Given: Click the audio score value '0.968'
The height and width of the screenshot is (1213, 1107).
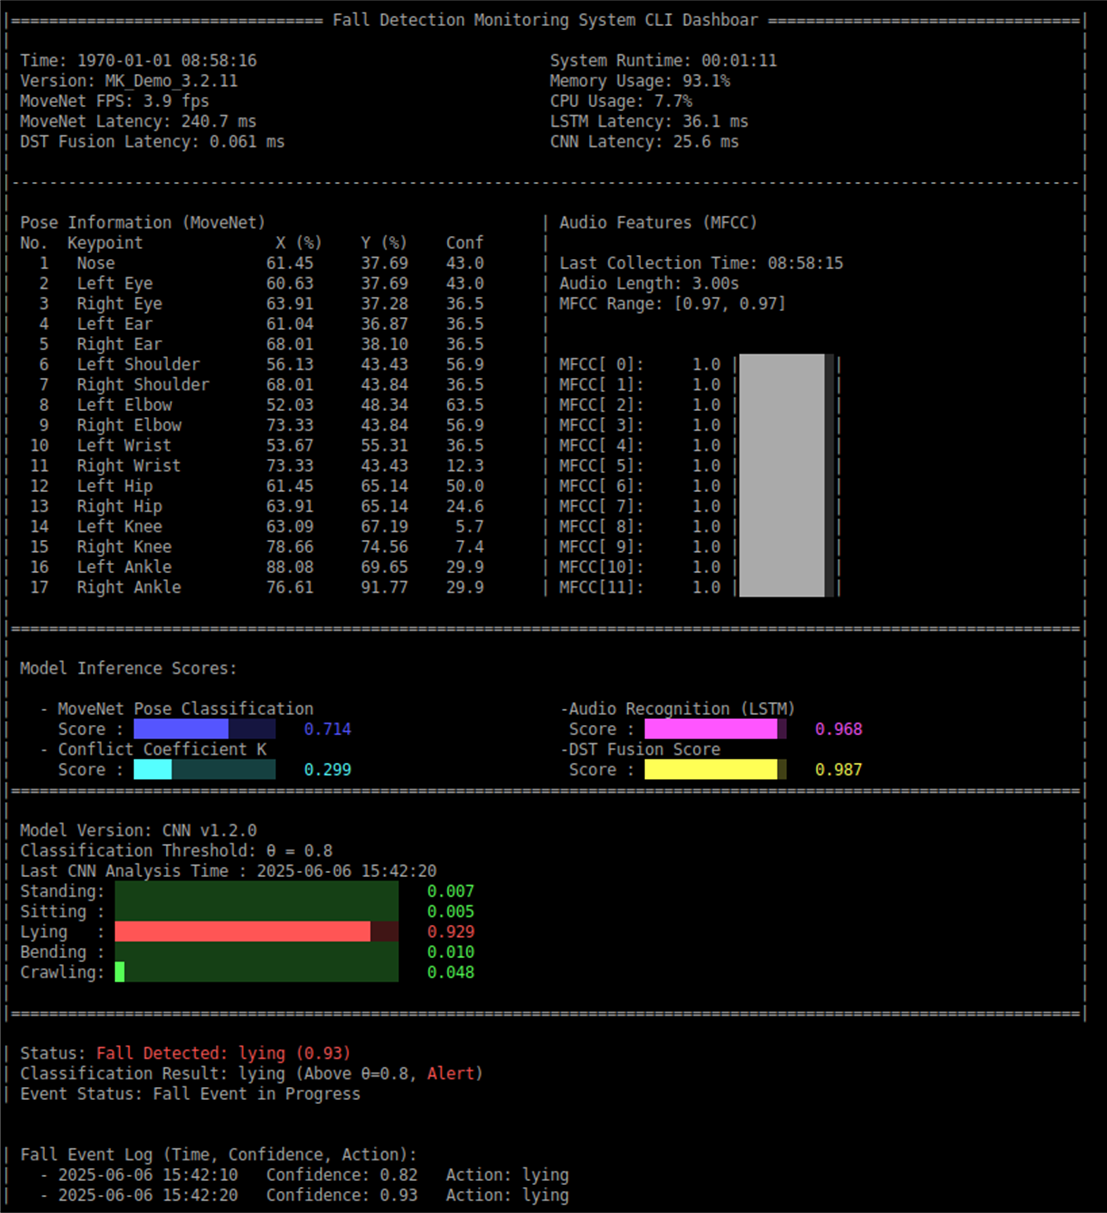Looking at the screenshot, I should 839,729.
